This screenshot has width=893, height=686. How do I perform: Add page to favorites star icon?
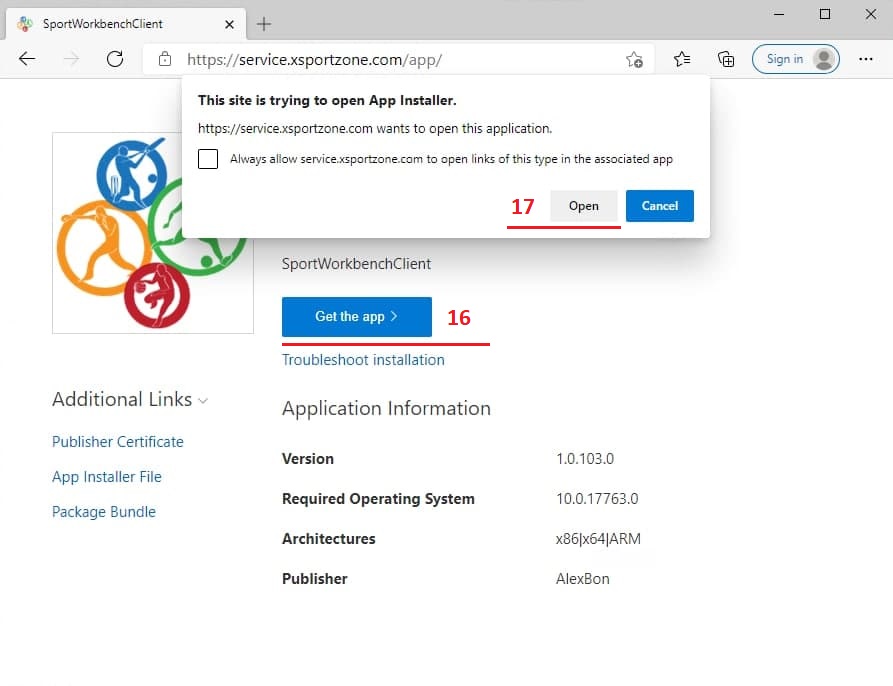point(634,59)
